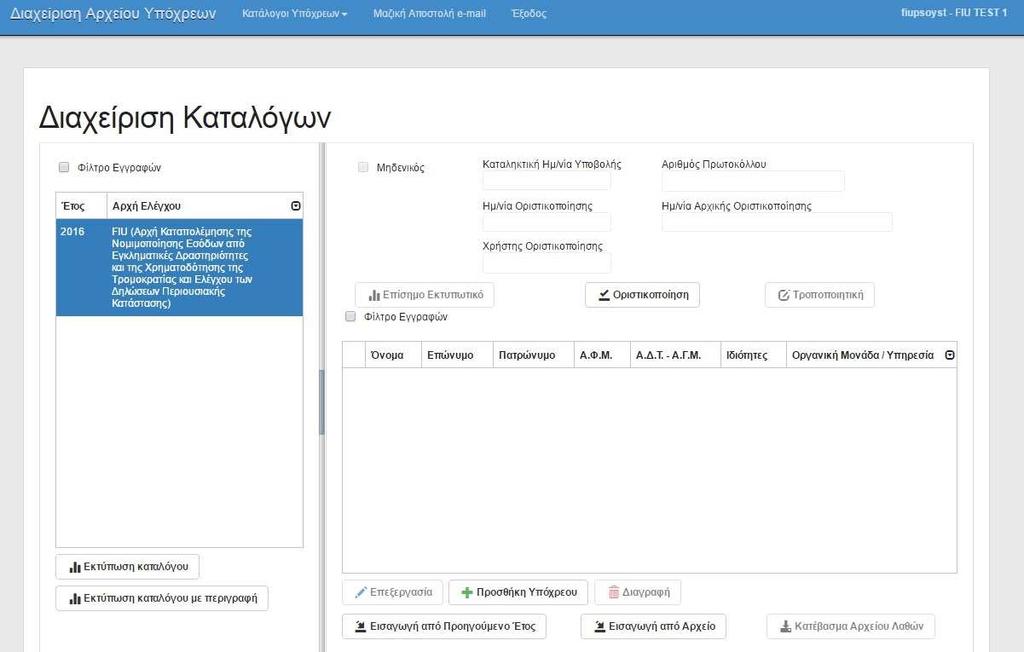Sort by the Έτος column header

click(81, 206)
